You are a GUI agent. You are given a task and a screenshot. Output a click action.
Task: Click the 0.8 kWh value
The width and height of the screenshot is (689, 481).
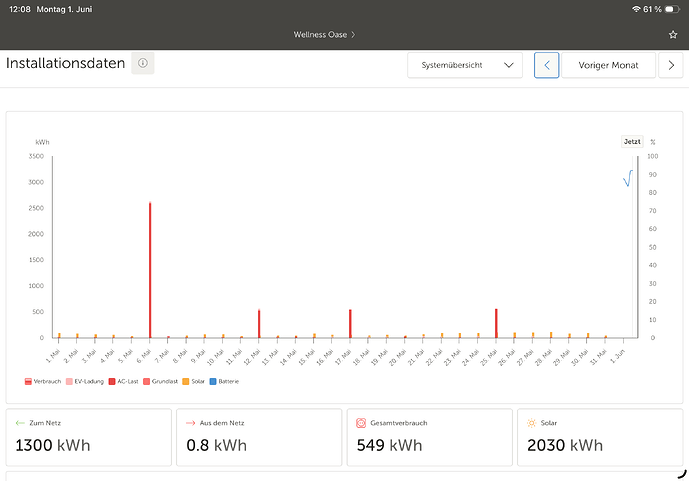click(x=216, y=445)
